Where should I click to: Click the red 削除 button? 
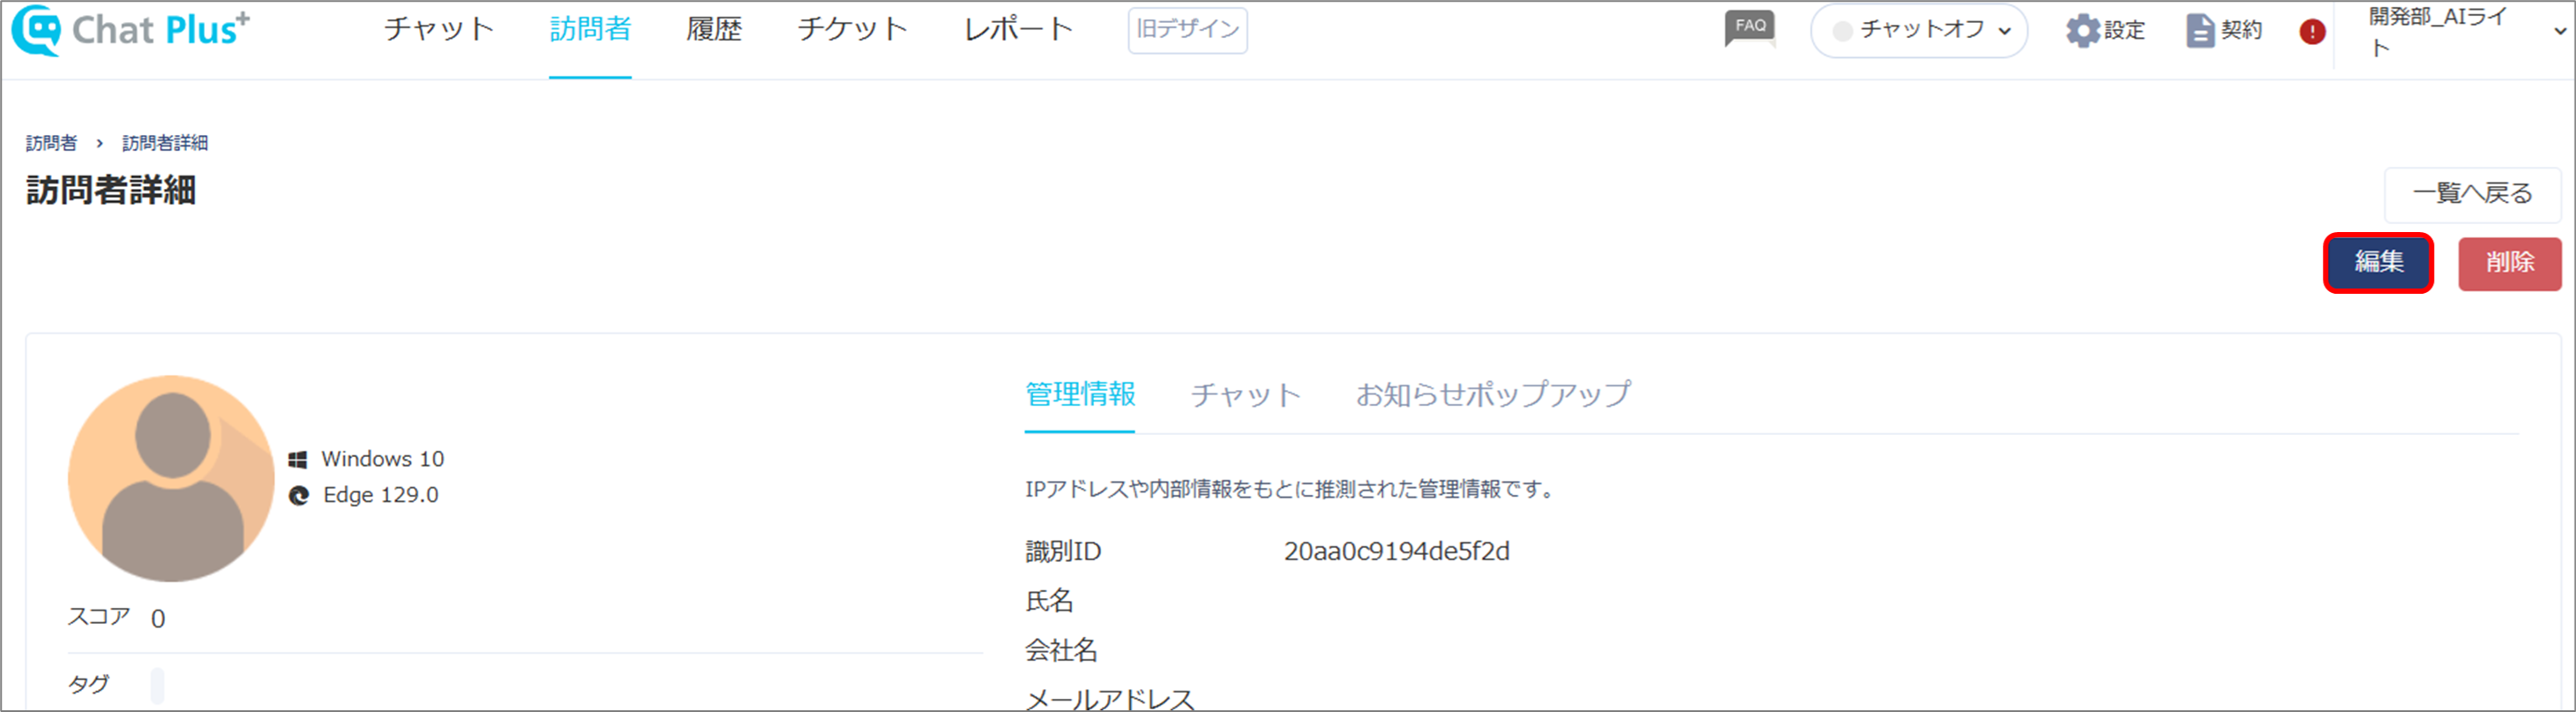pos(2509,263)
